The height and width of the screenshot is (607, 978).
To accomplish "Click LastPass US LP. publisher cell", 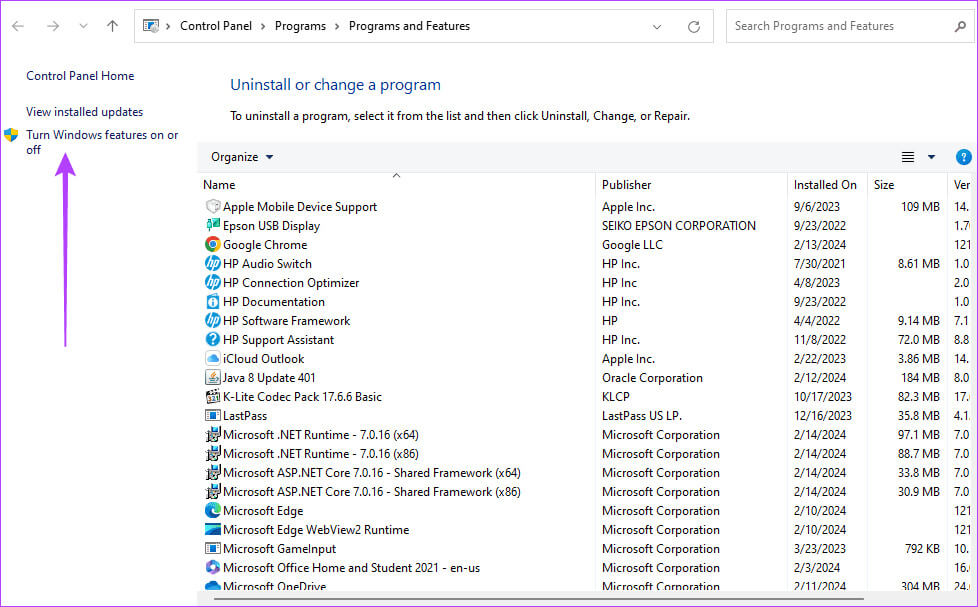I will [x=642, y=415].
